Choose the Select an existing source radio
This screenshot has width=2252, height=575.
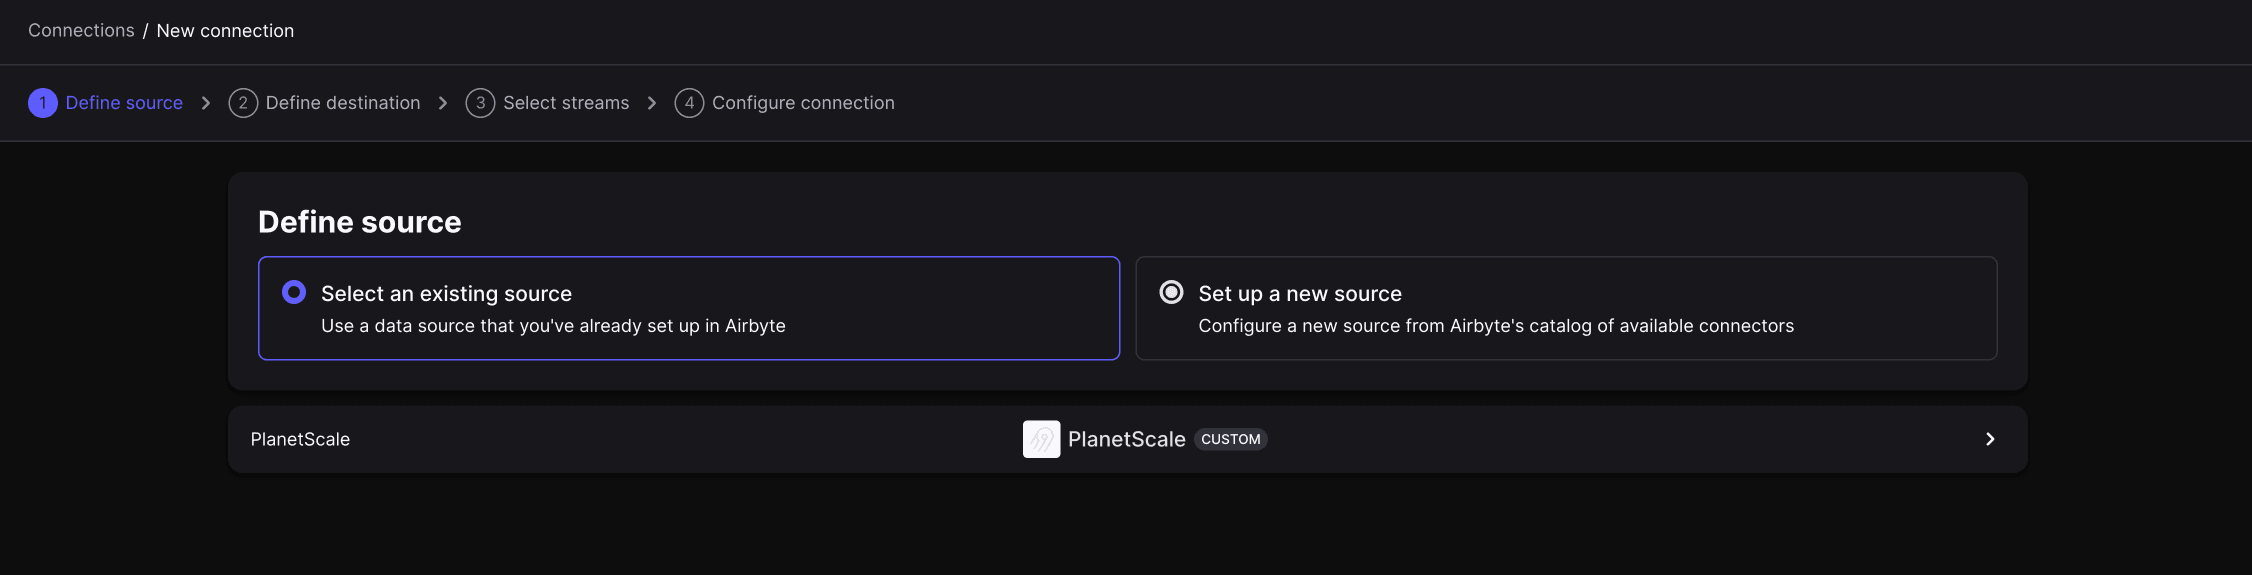coord(294,292)
